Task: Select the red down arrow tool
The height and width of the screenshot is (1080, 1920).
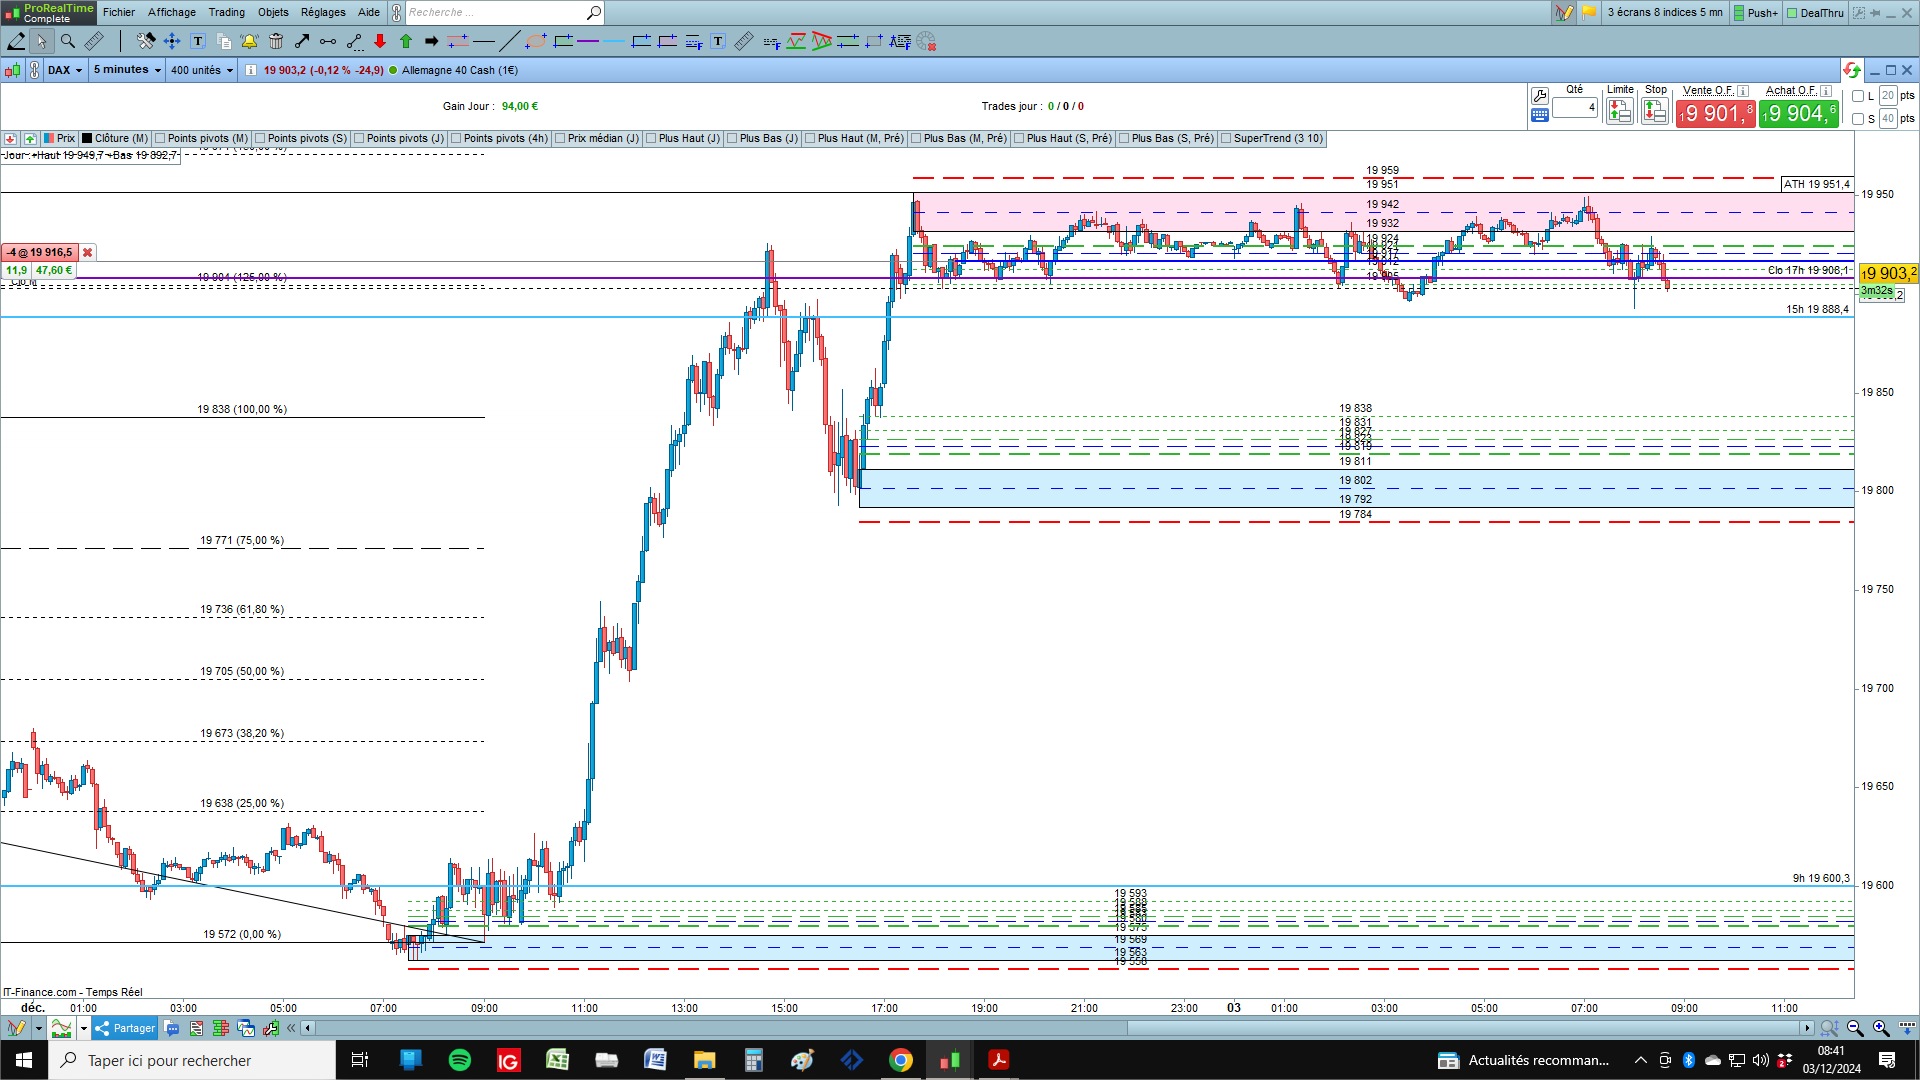Action: (380, 41)
